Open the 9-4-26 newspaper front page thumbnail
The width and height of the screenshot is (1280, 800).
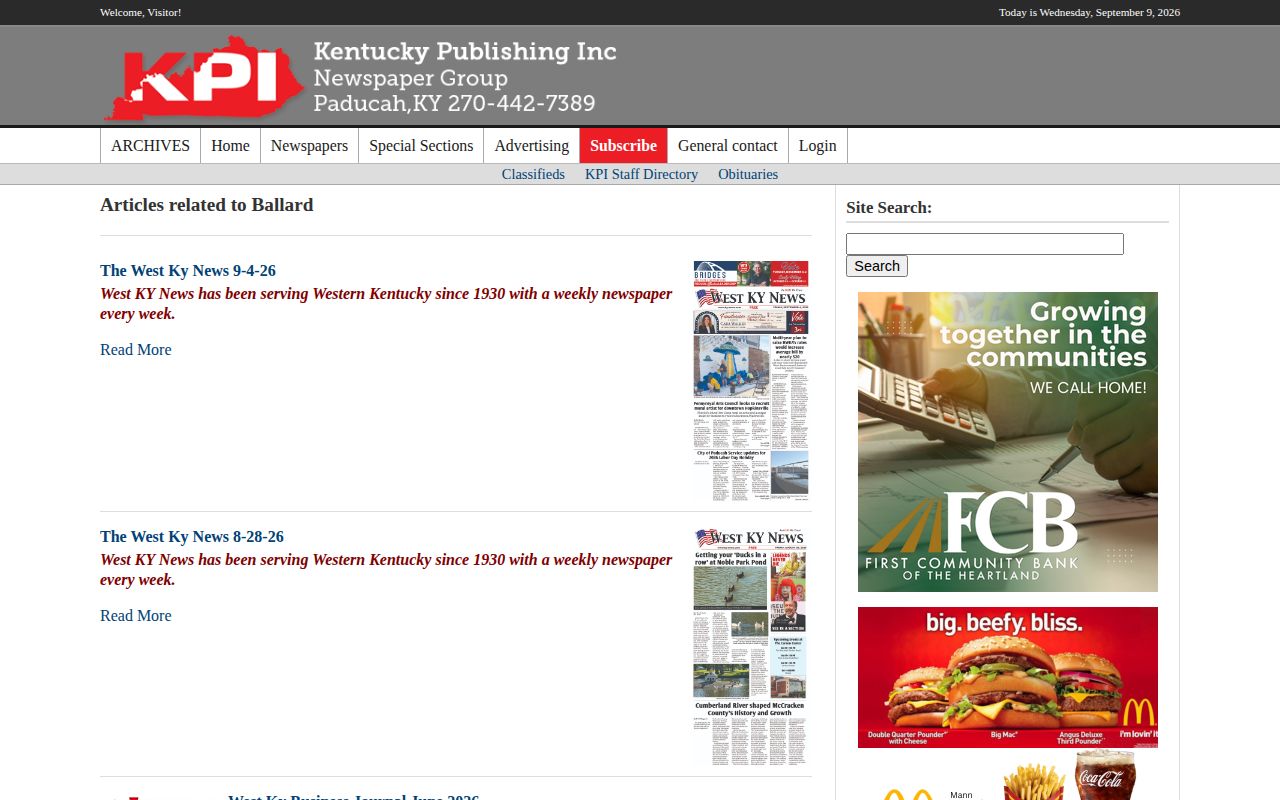click(x=751, y=381)
